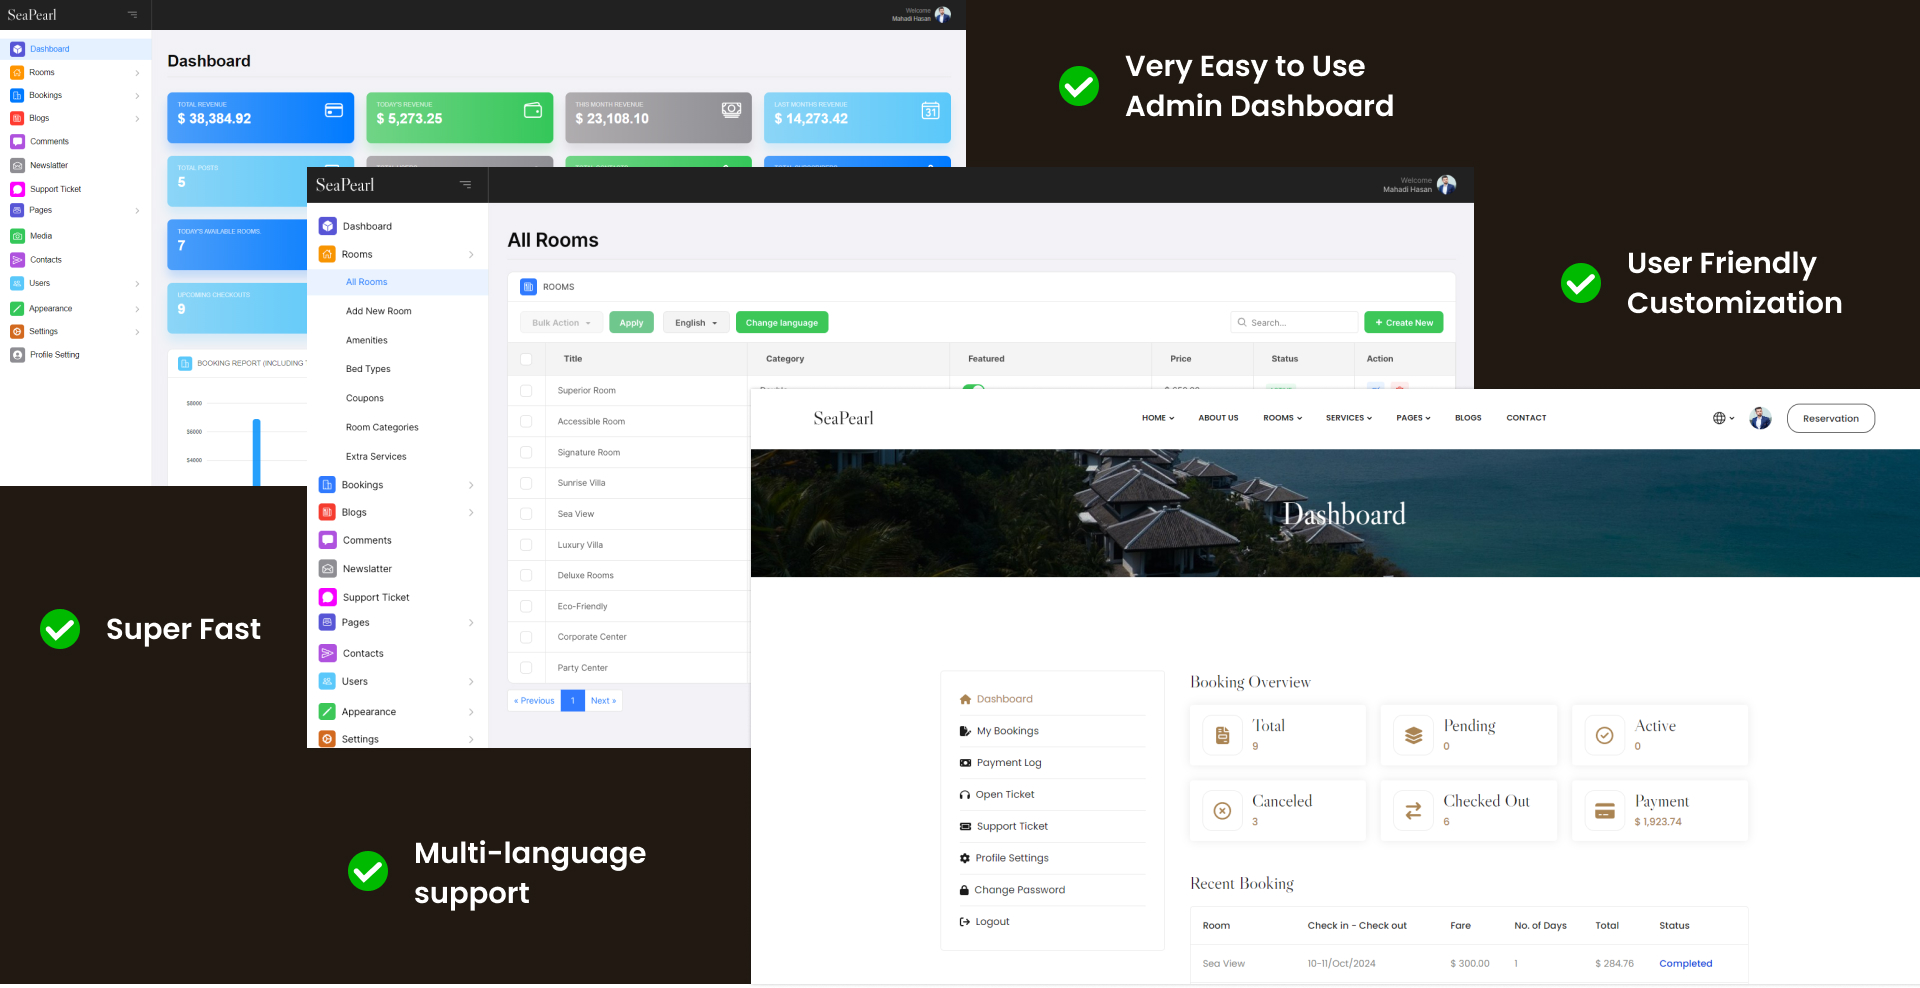Click the Canceled circle-x icon

coord(1222,811)
